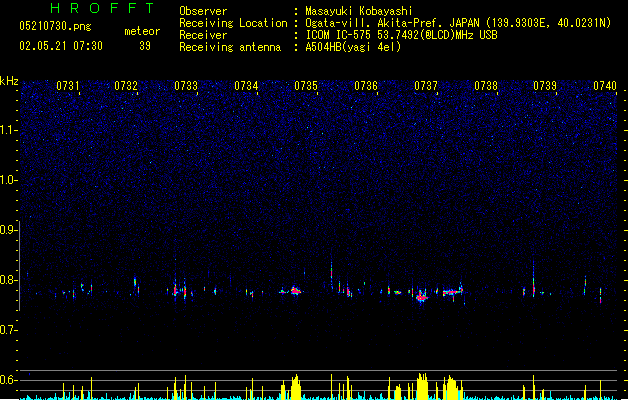Click the kHz axis unit label

[9, 81]
